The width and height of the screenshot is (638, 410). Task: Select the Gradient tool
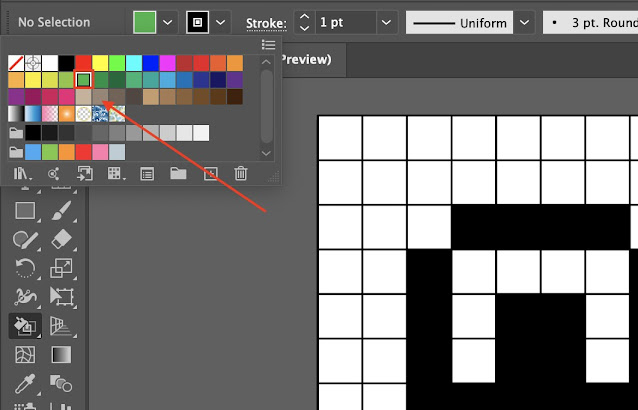click(61, 355)
